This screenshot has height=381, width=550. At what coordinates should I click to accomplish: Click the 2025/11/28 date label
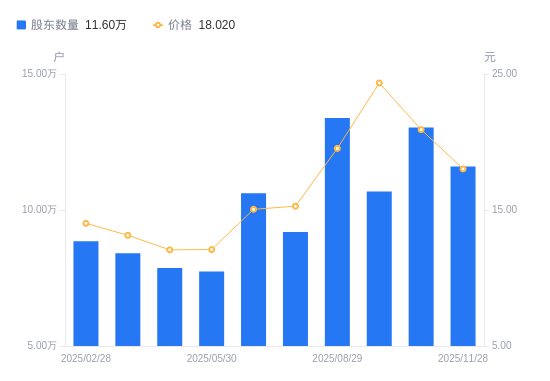(x=463, y=358)
